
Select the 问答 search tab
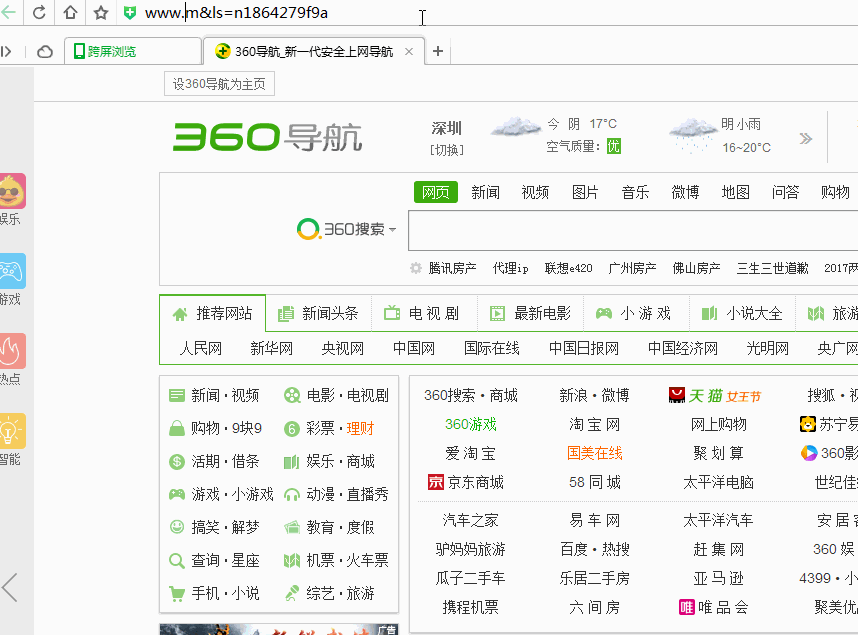(x=785, y=192)
